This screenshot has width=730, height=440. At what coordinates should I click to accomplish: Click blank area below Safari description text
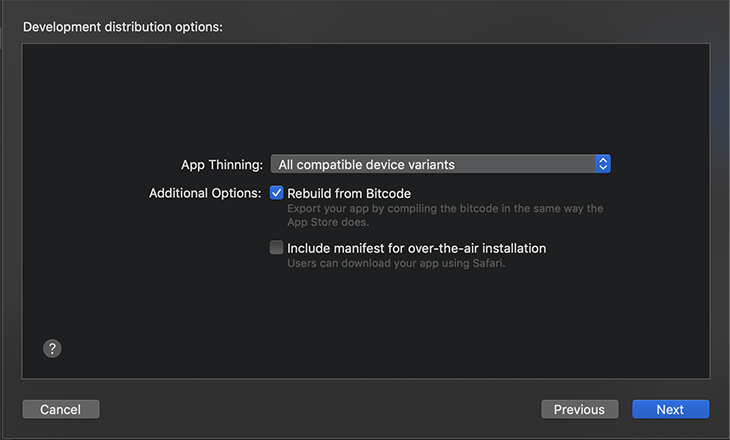click(396, 298)
